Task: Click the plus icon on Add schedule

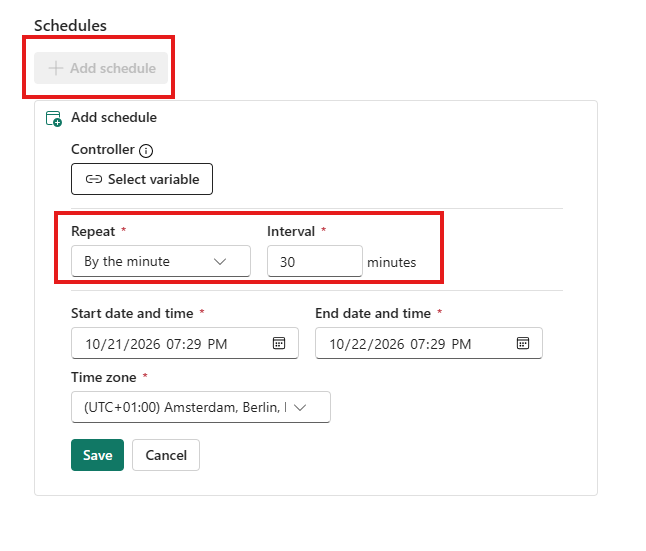Action: (56, 68)
